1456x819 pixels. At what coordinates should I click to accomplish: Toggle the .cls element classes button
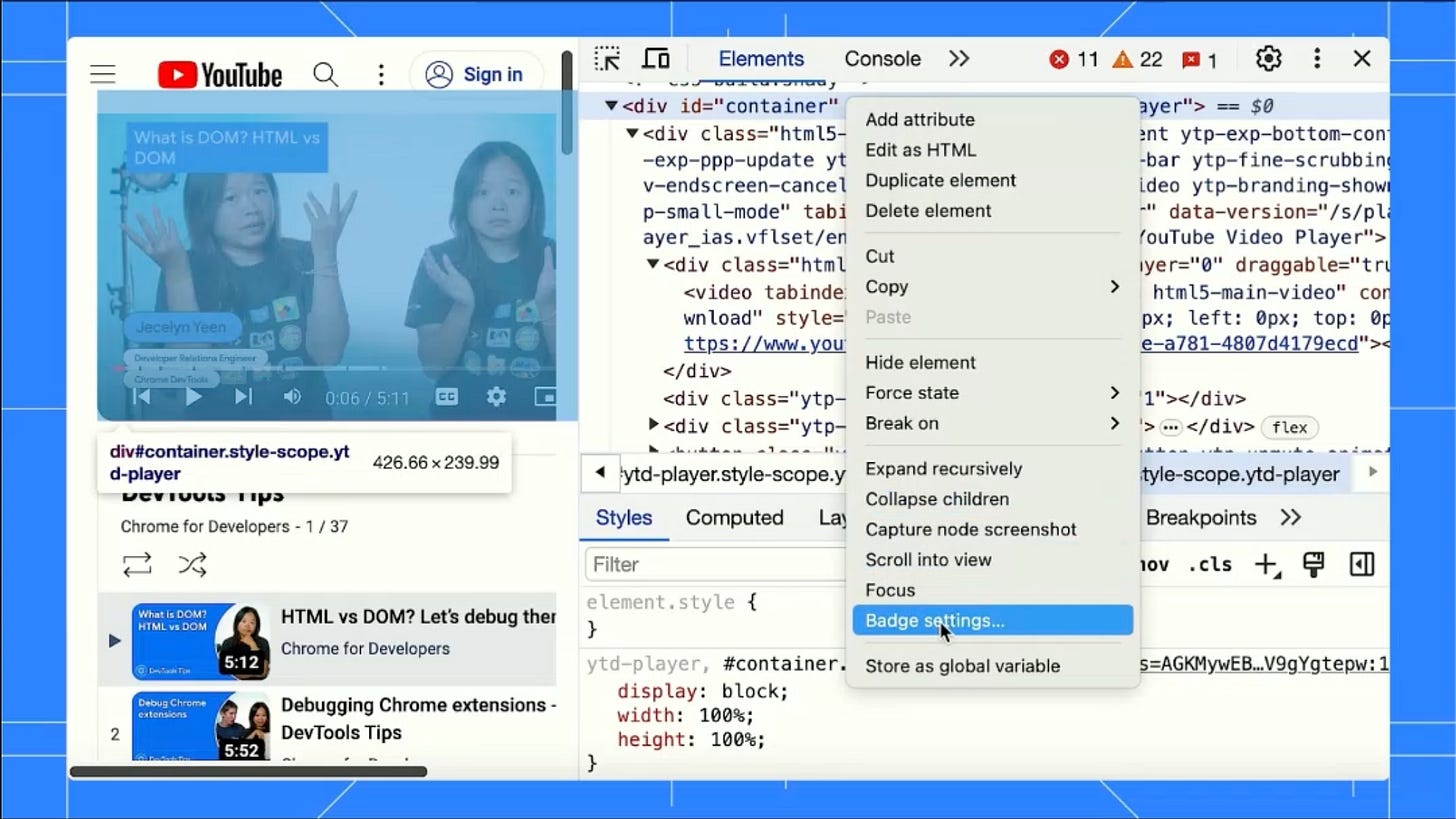pyautogui.click(x=1210, y=564)
